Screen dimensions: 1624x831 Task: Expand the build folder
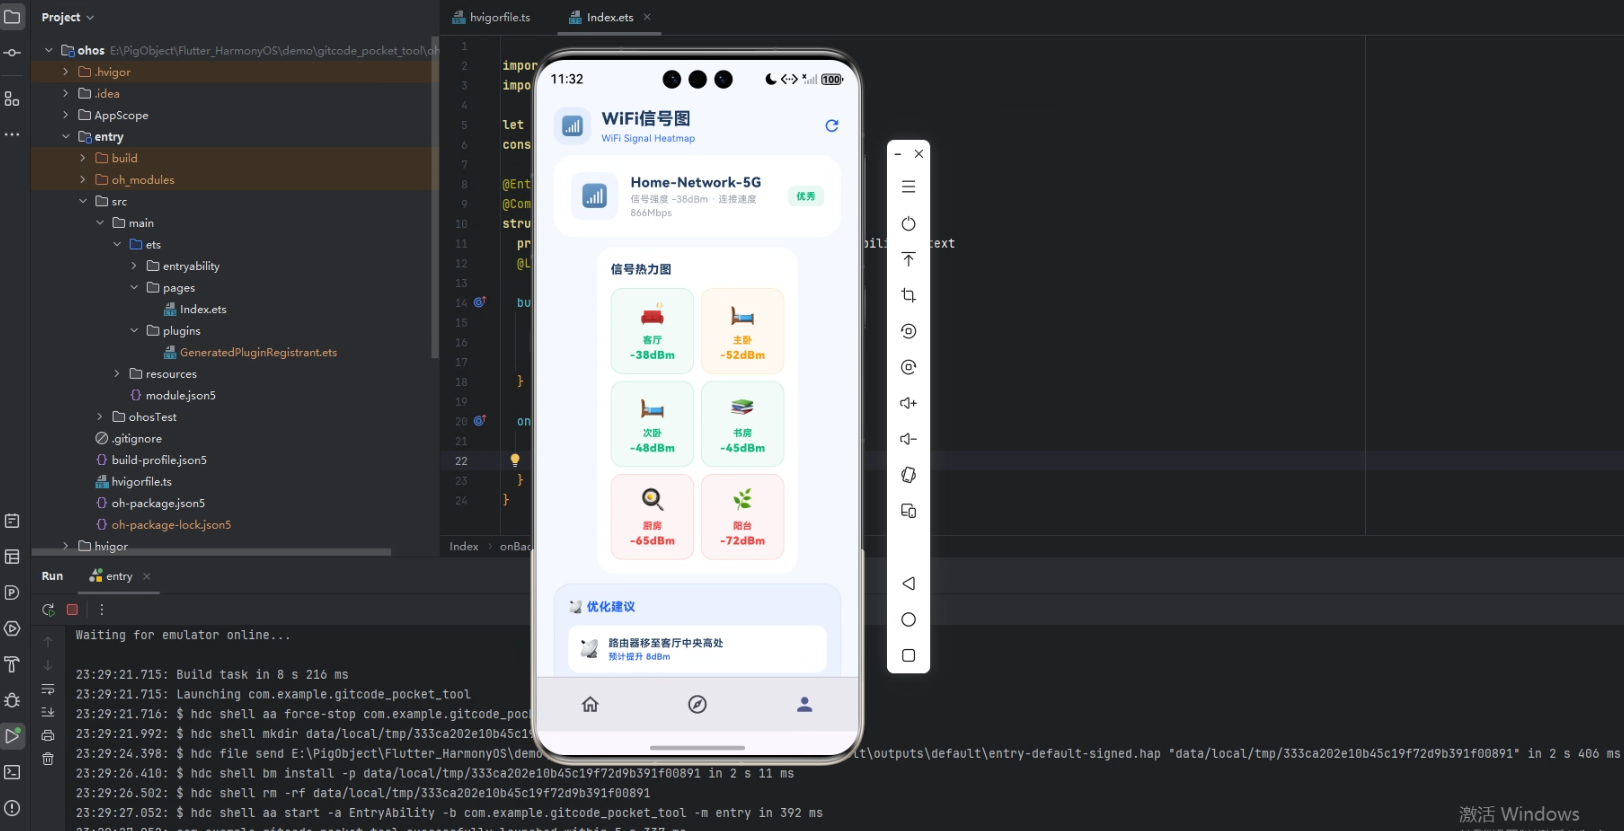click(x=83, y=158)
